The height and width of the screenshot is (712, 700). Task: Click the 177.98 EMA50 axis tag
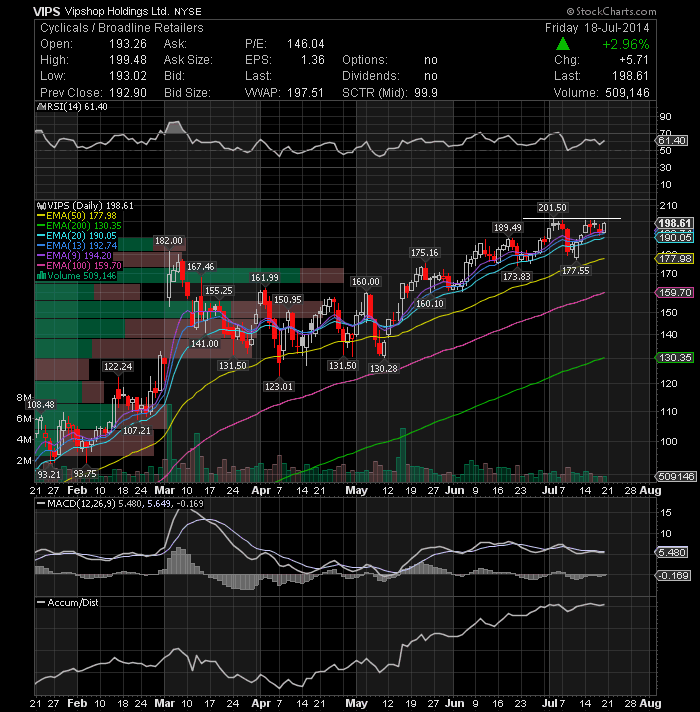click(674, 258)
